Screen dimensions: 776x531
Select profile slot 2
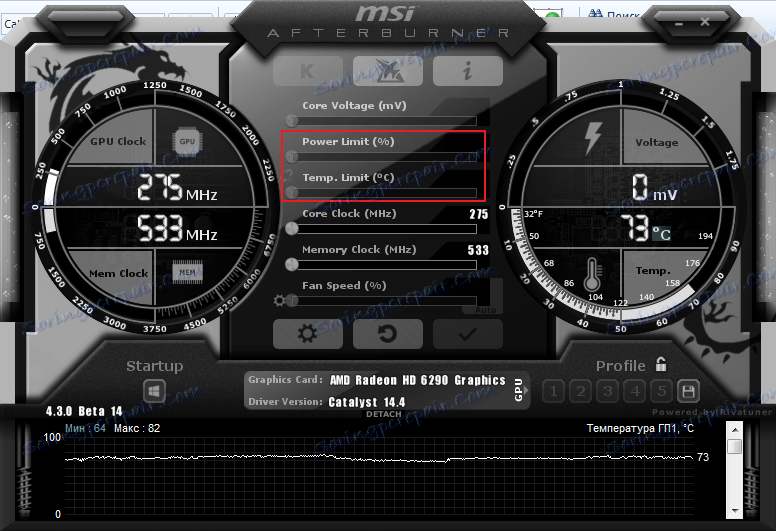tap(581, 391)
